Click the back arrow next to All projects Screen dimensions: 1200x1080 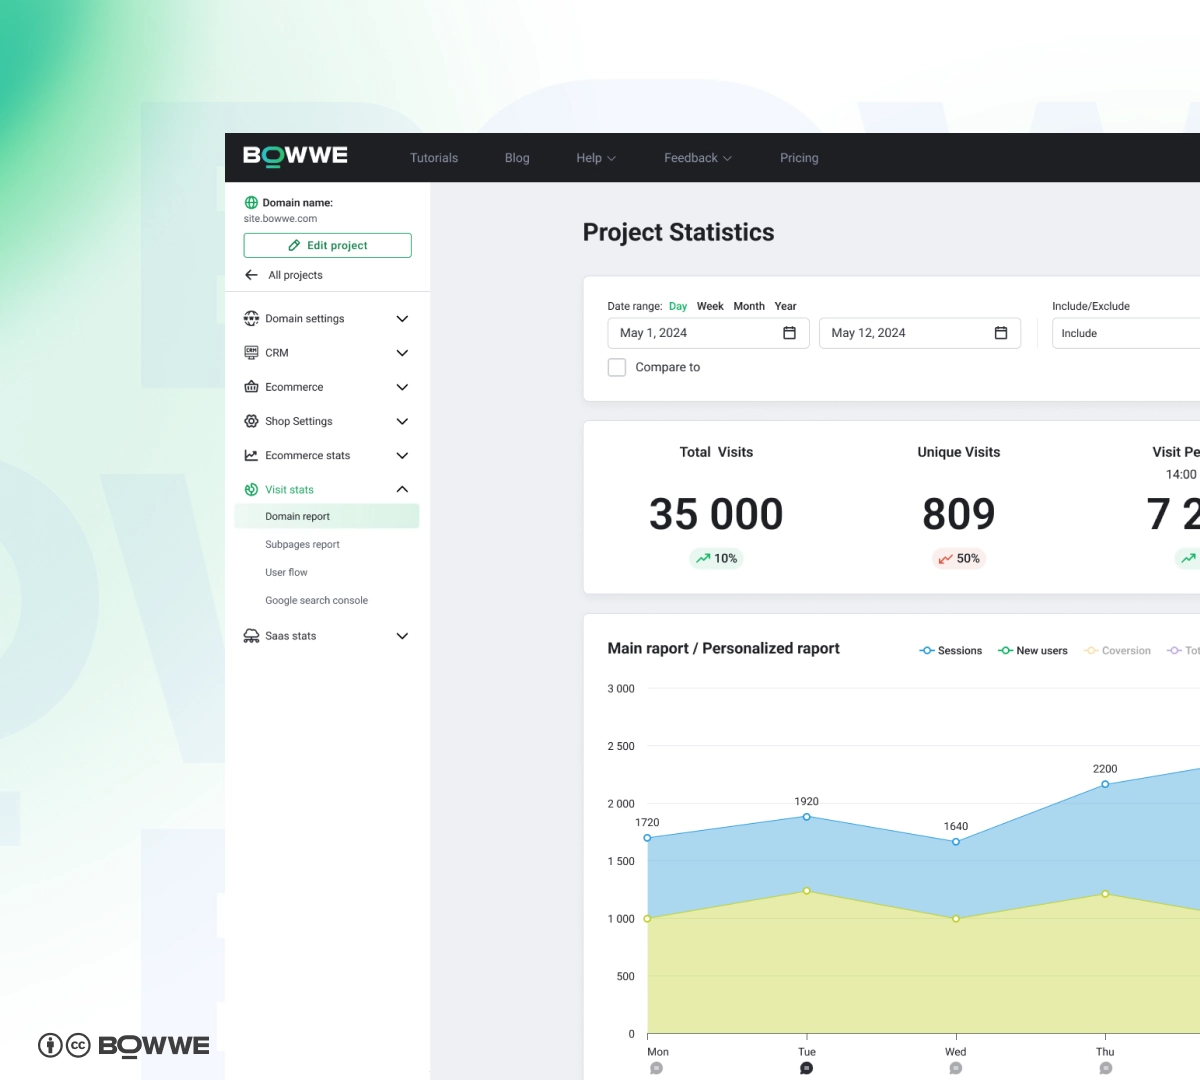(x=251, y=275)
